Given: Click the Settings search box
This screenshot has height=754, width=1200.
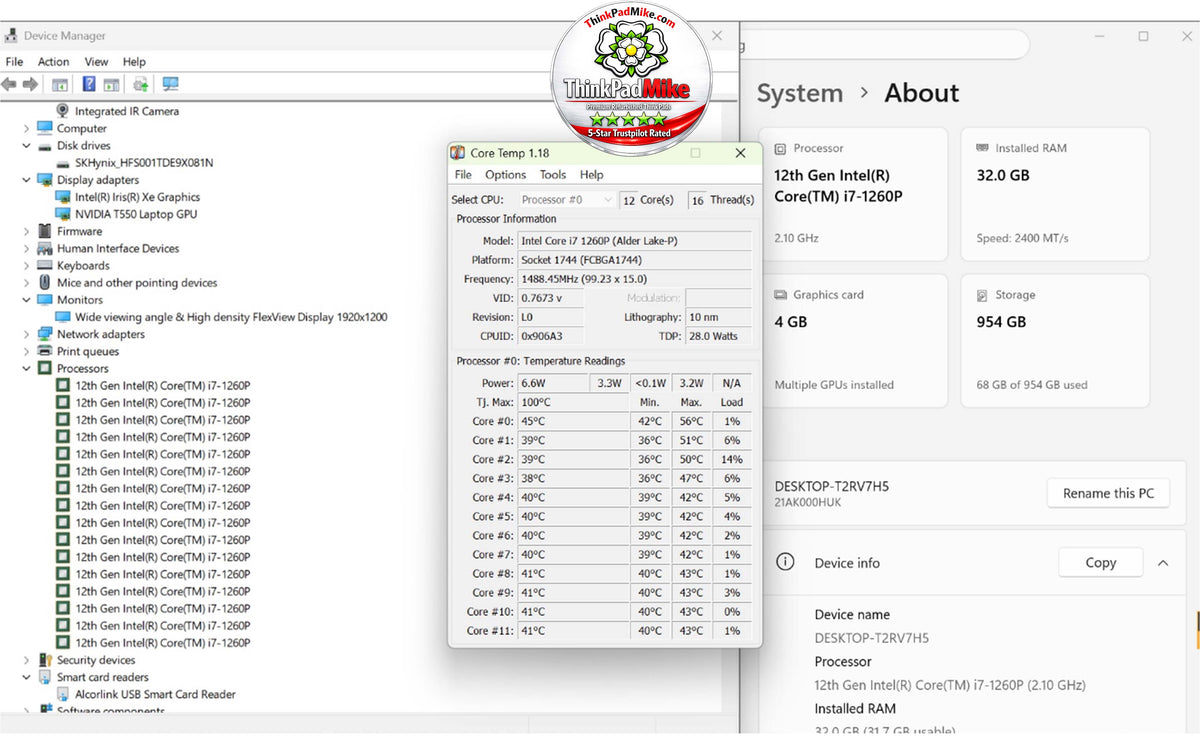Looking at the screenshot, I should [x=885, y=45].
